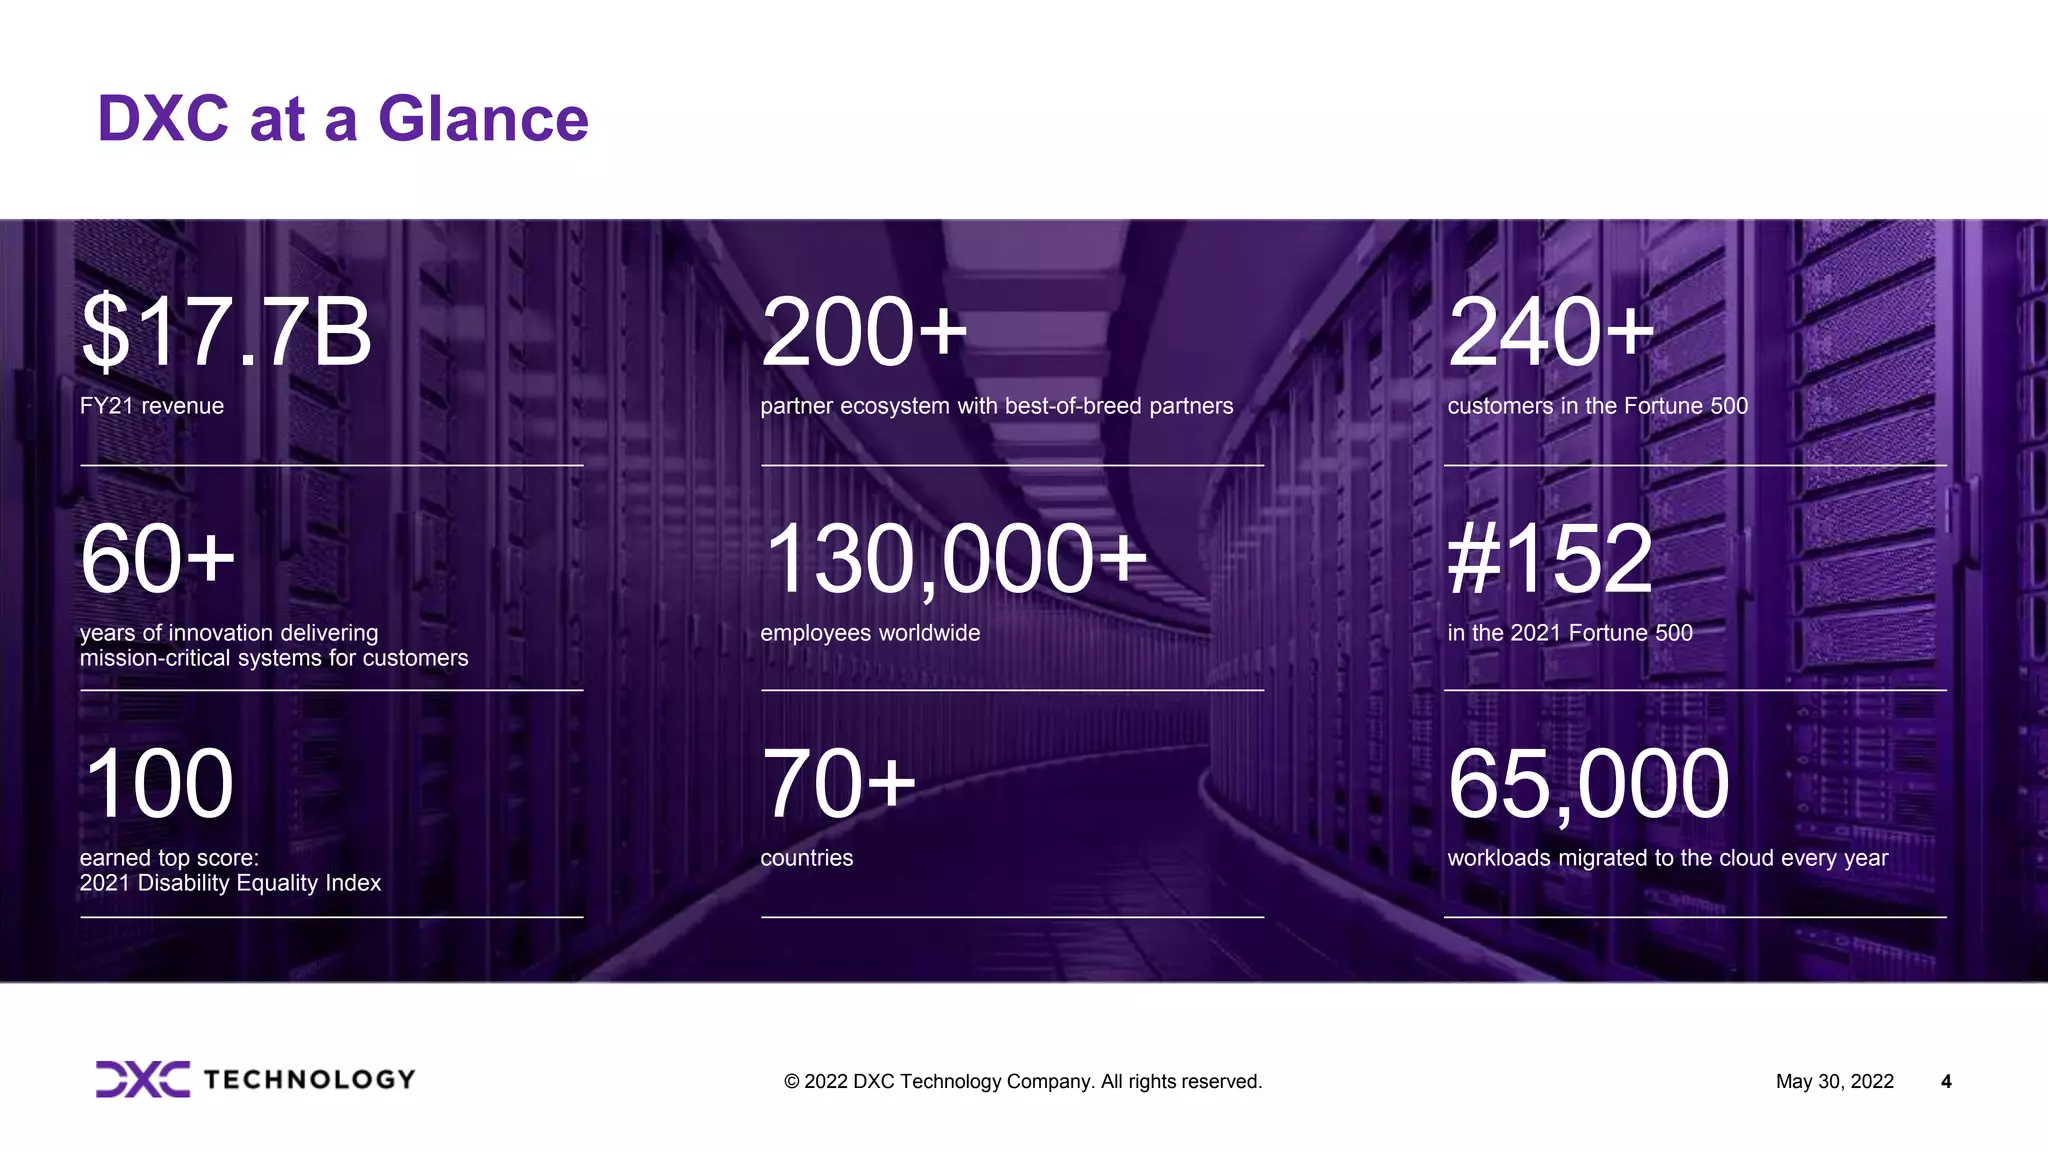Select 'in the 2021 Fortune 500' text

point(1569,633)
